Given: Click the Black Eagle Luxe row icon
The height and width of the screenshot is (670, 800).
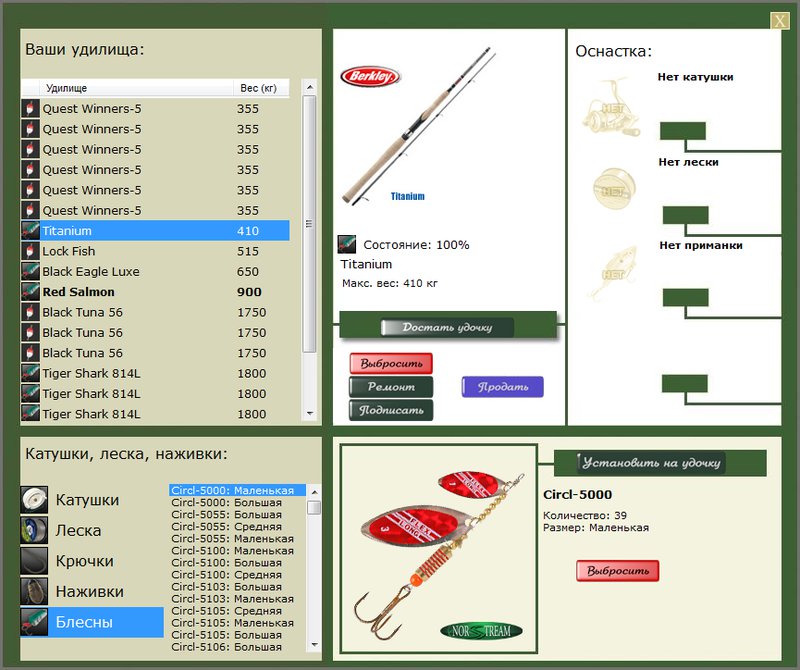Looking at the screenshot, I should pos(30,271).
